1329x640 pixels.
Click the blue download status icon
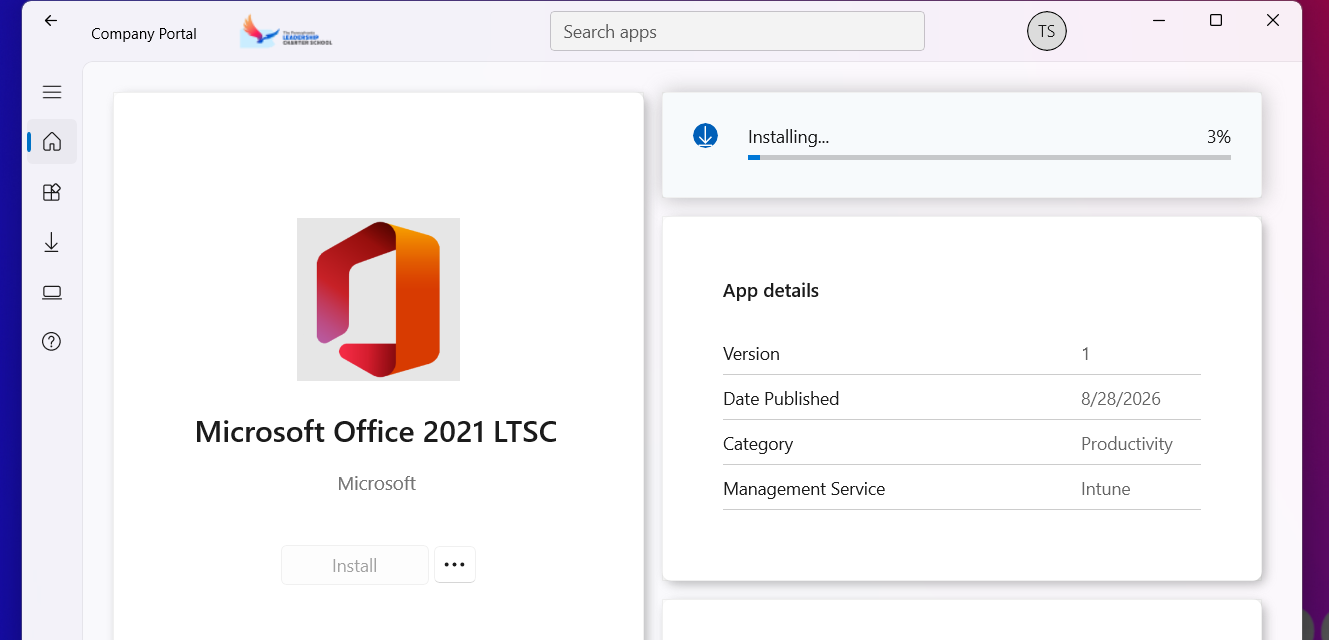[706, 135]
